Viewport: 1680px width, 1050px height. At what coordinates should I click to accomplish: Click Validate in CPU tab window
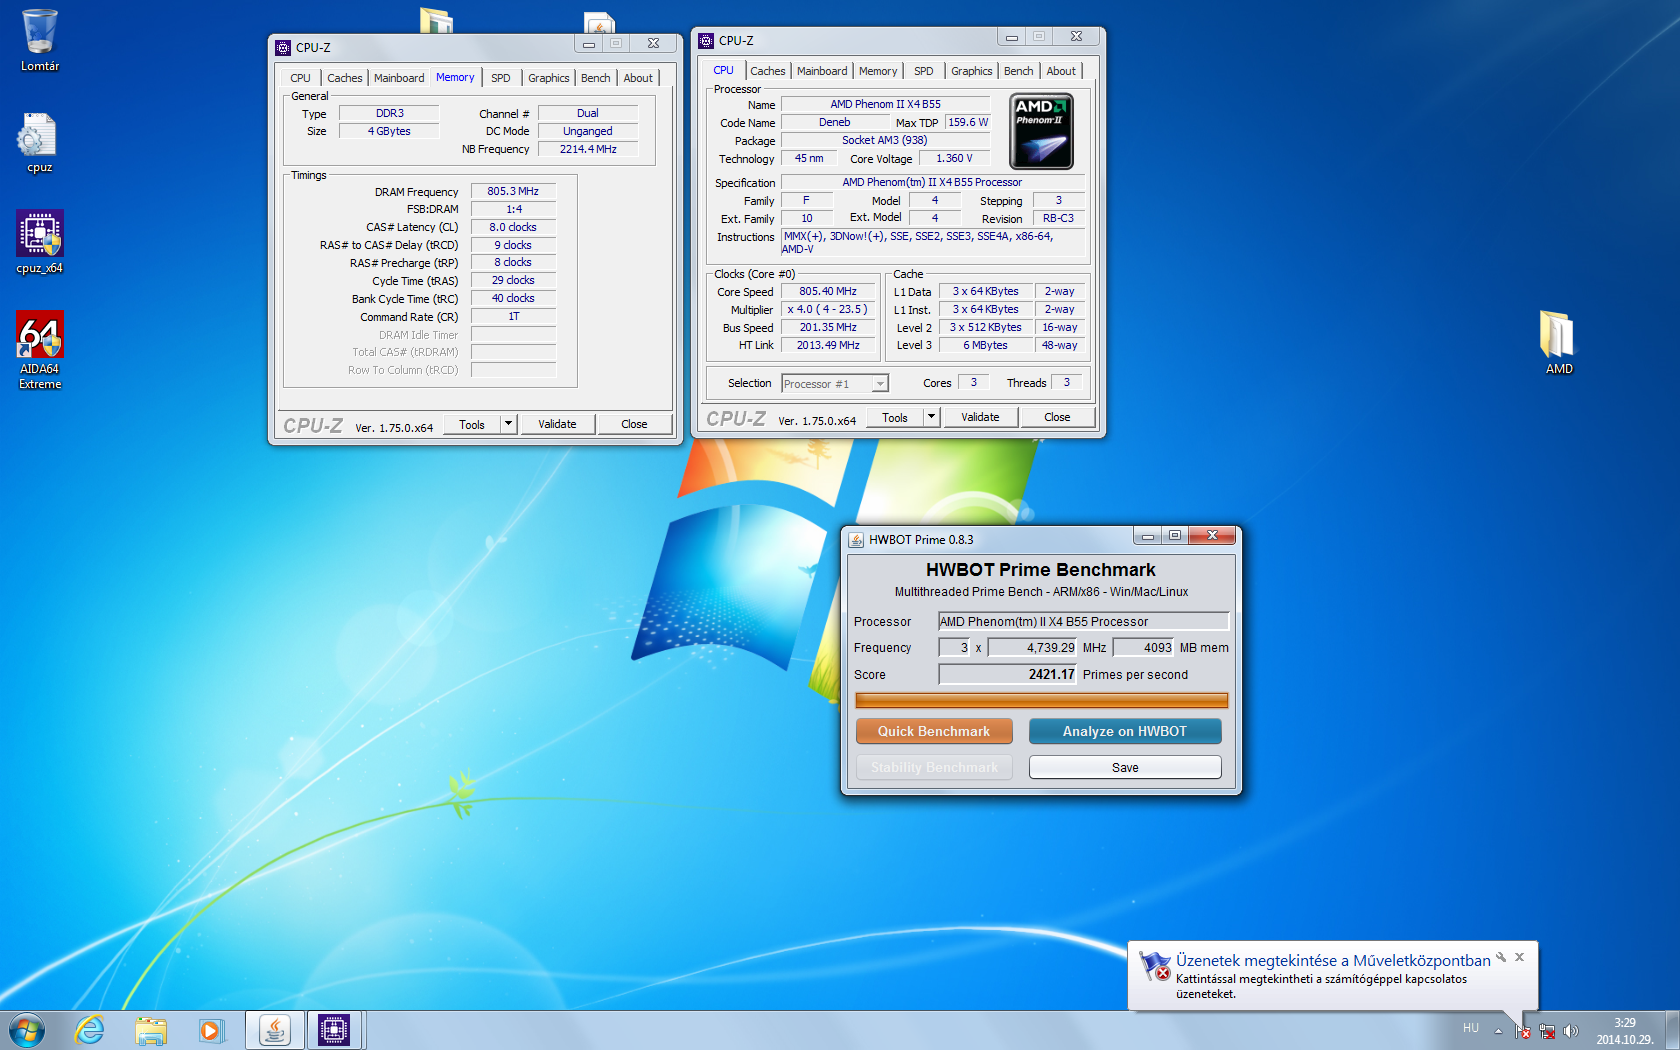click(980, 417)
